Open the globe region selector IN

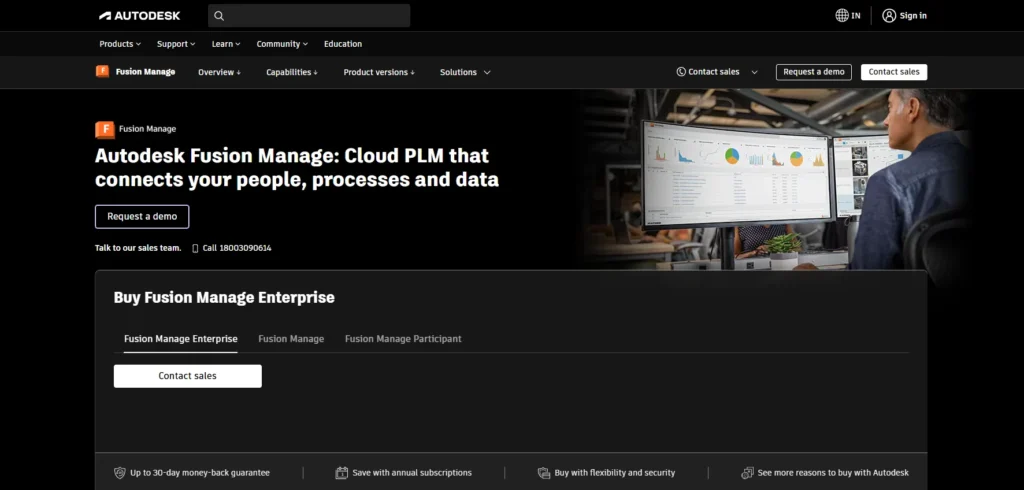[x=848, y=16]
